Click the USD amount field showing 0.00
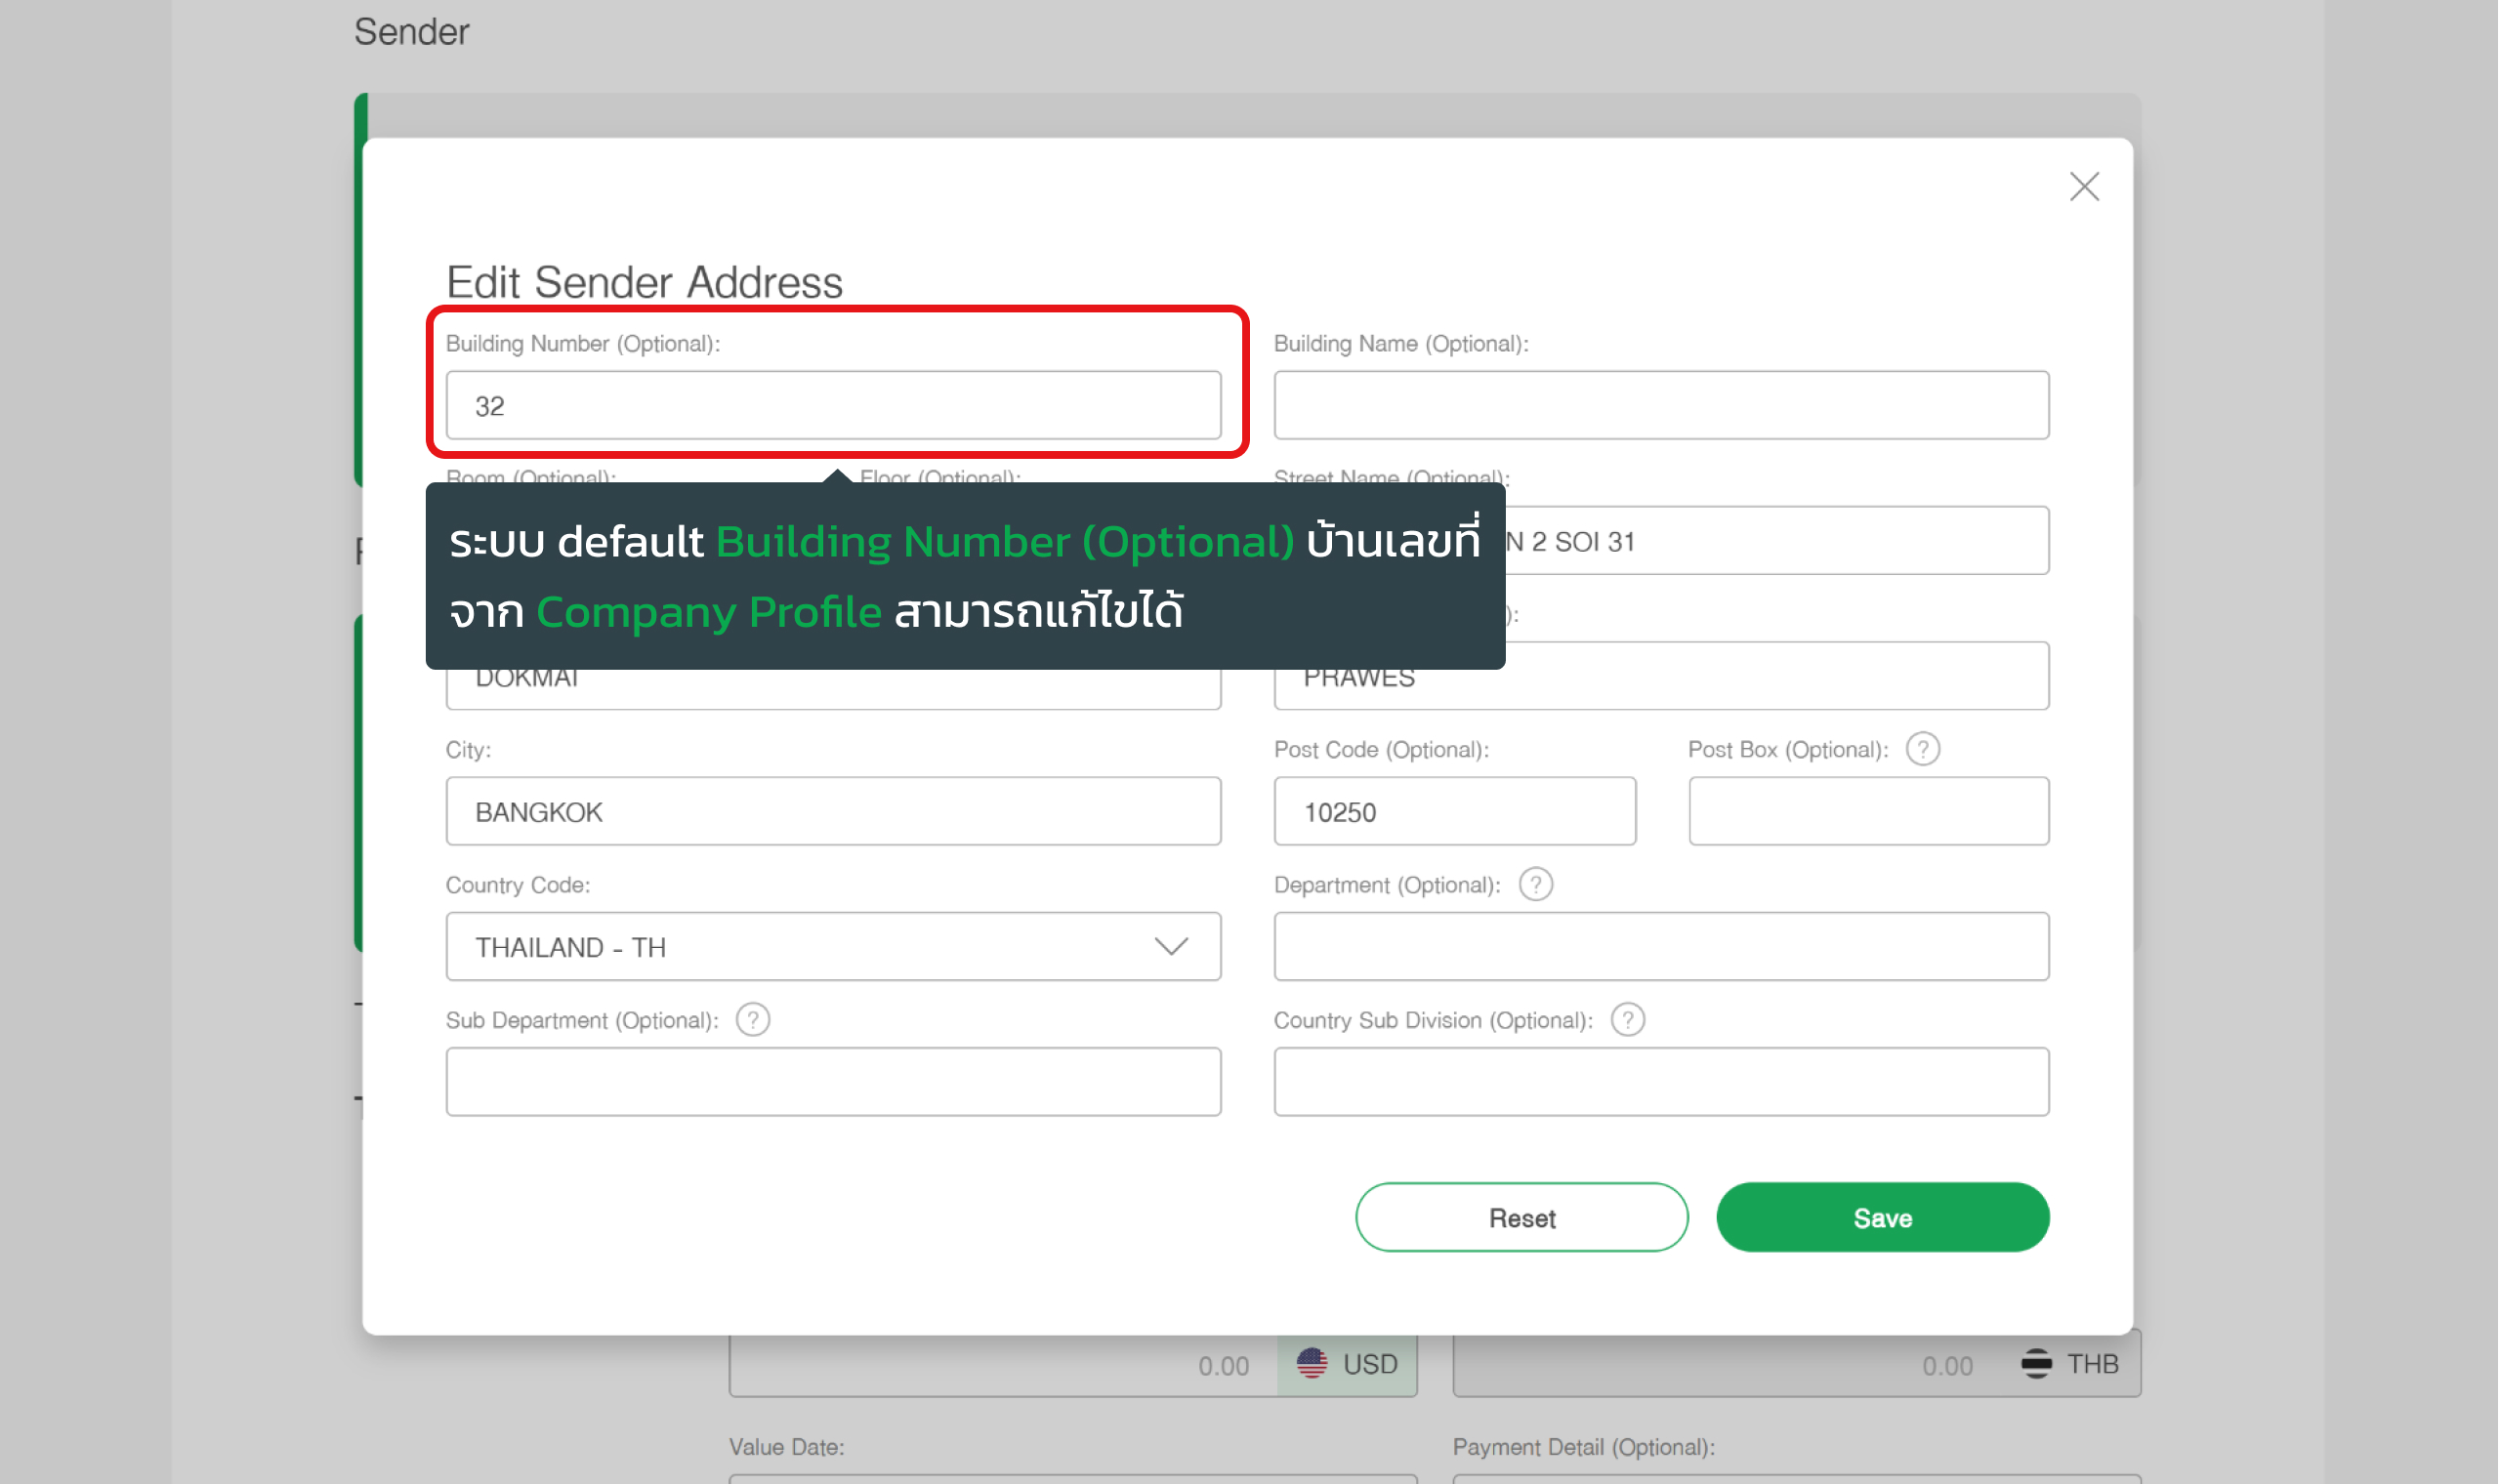Viewport: 2500px width, 1484px height. coord(1003,1365)
